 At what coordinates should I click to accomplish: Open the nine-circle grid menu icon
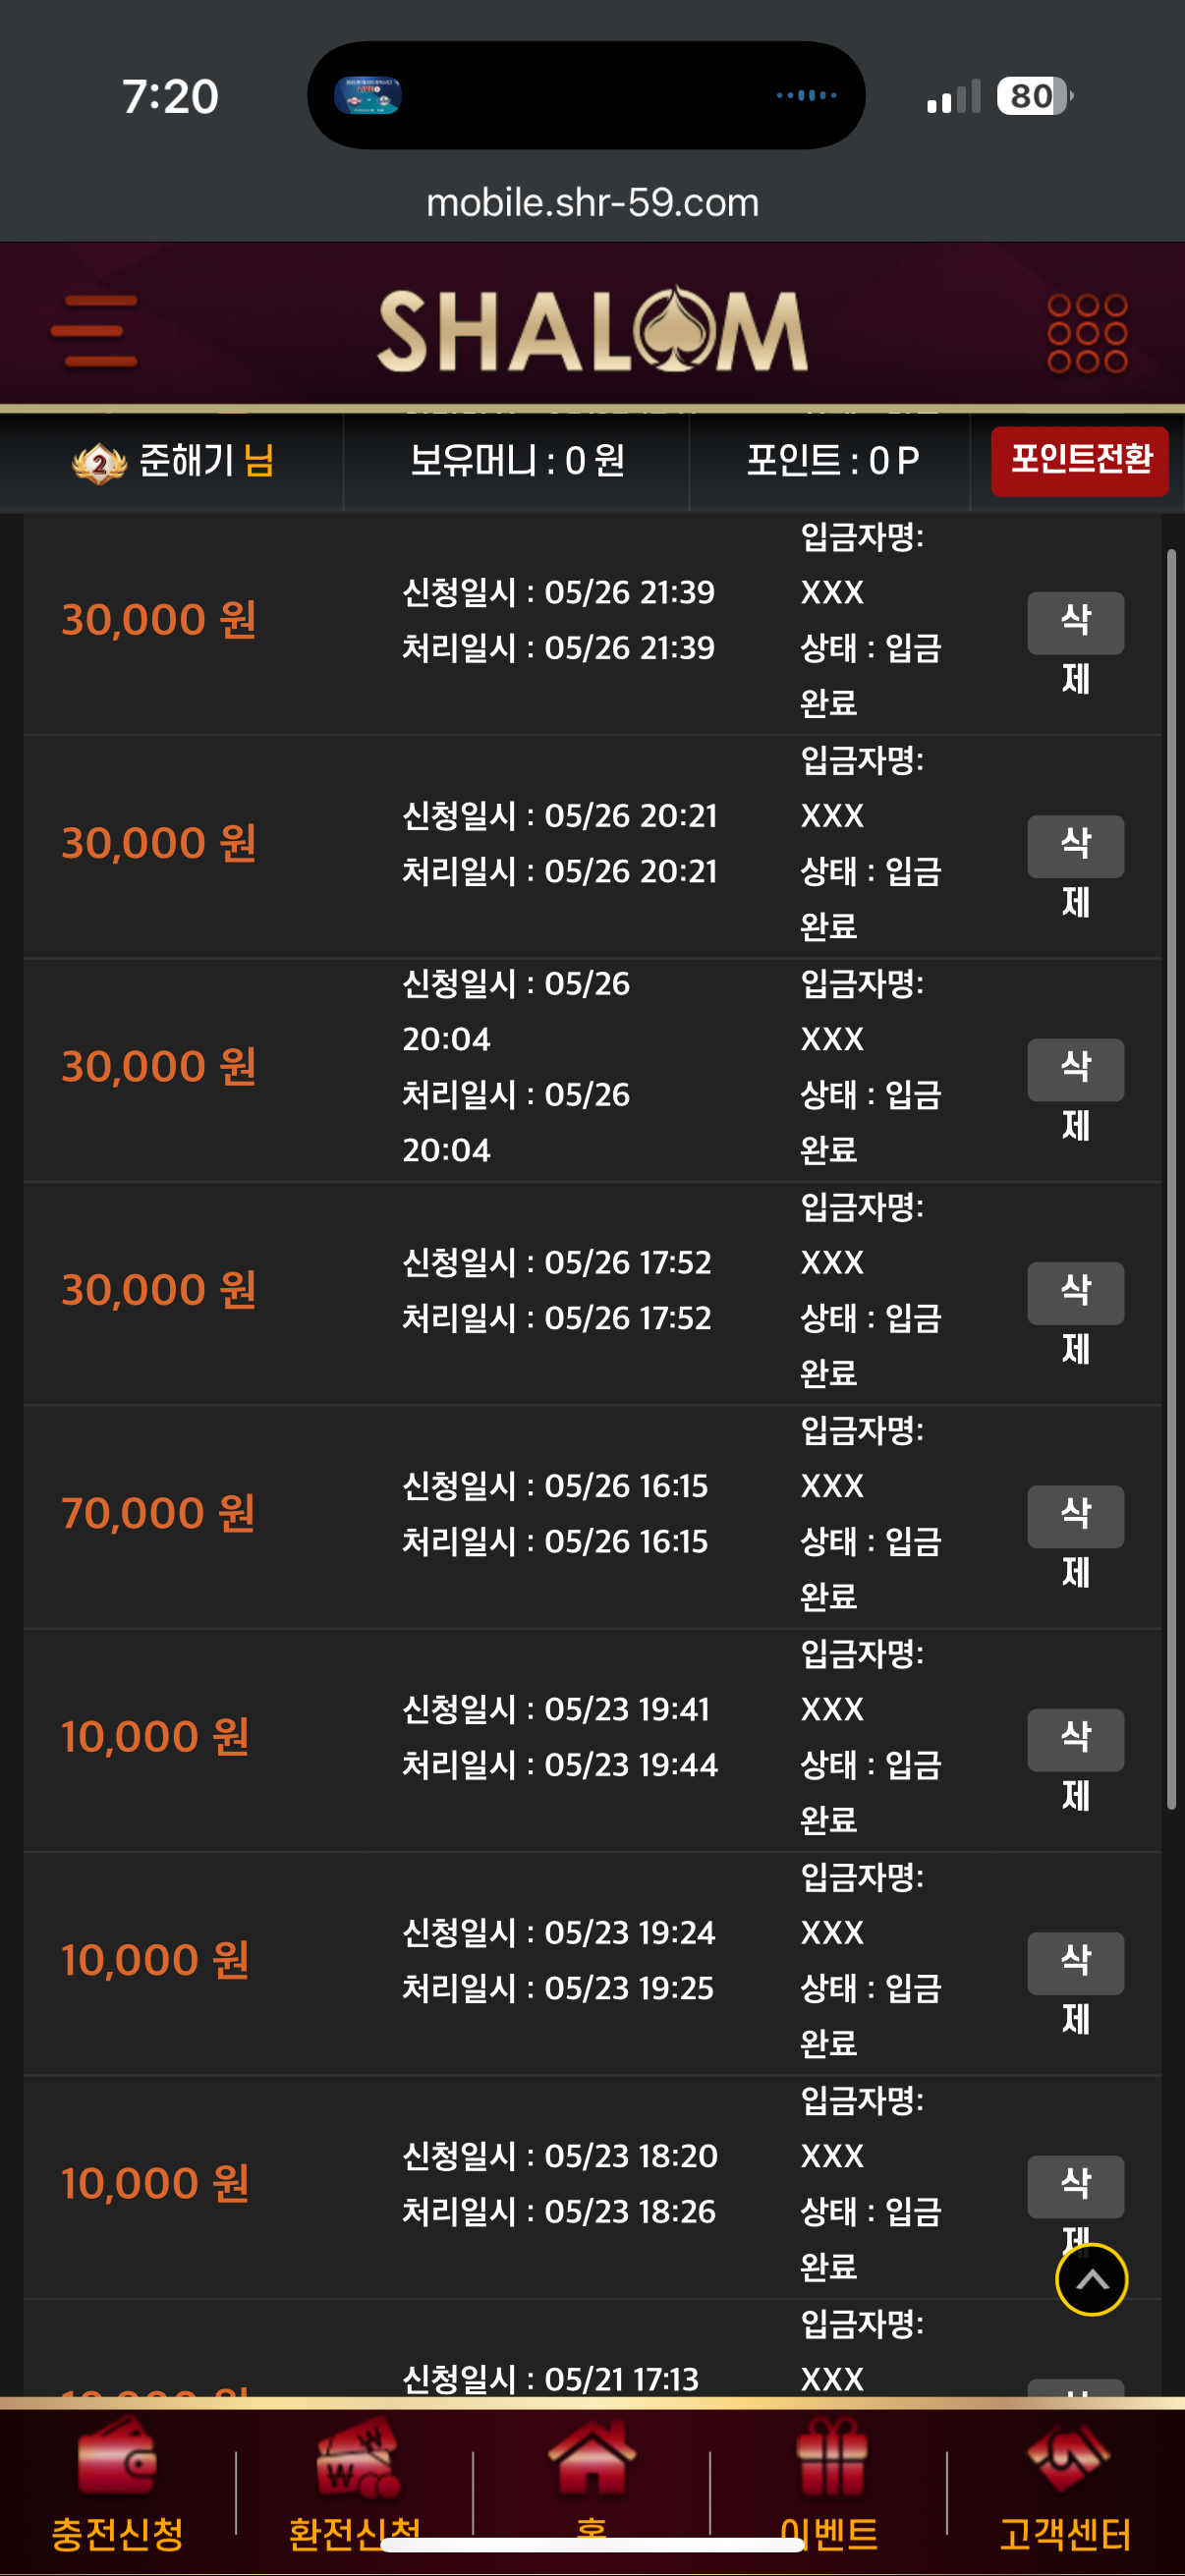1087,333
